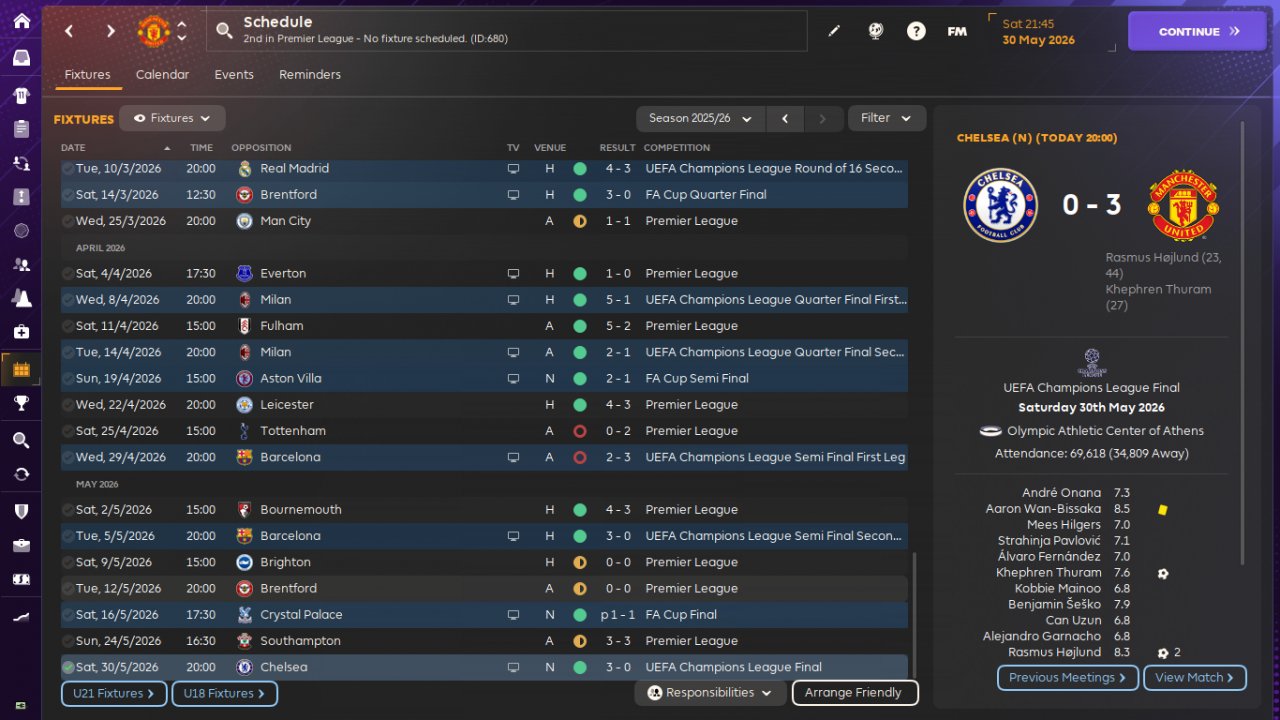Image resolution: width=1280 pixels, height=720 pixels.
Task: Click the View Match button
Action: click(1195, 678)
